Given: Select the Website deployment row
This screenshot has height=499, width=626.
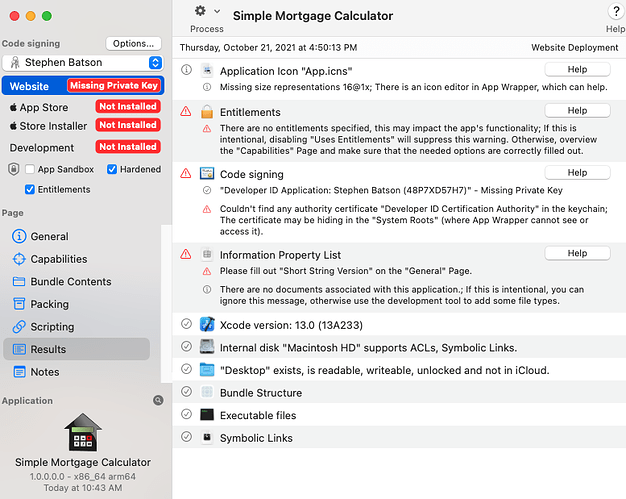Looking at the screenshot, I should [83, 85].
